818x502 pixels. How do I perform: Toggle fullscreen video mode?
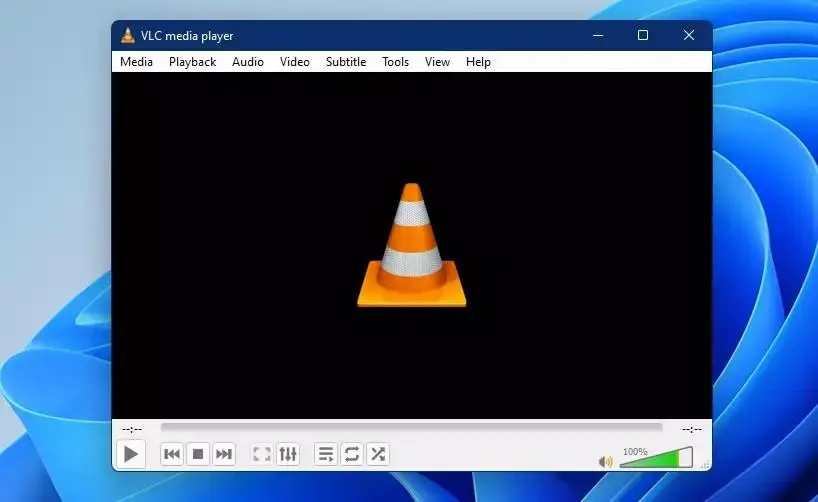pos(262,454)
